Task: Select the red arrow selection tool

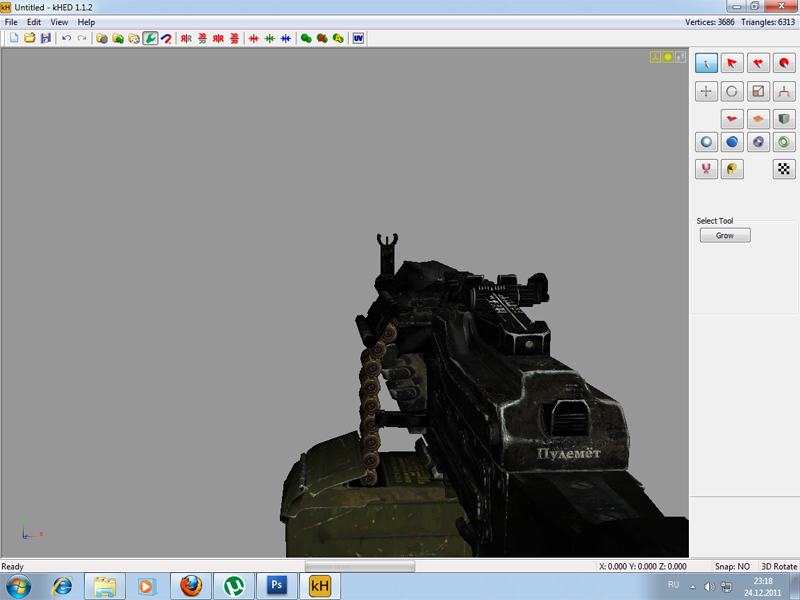Action: click(x=732, y=63)
